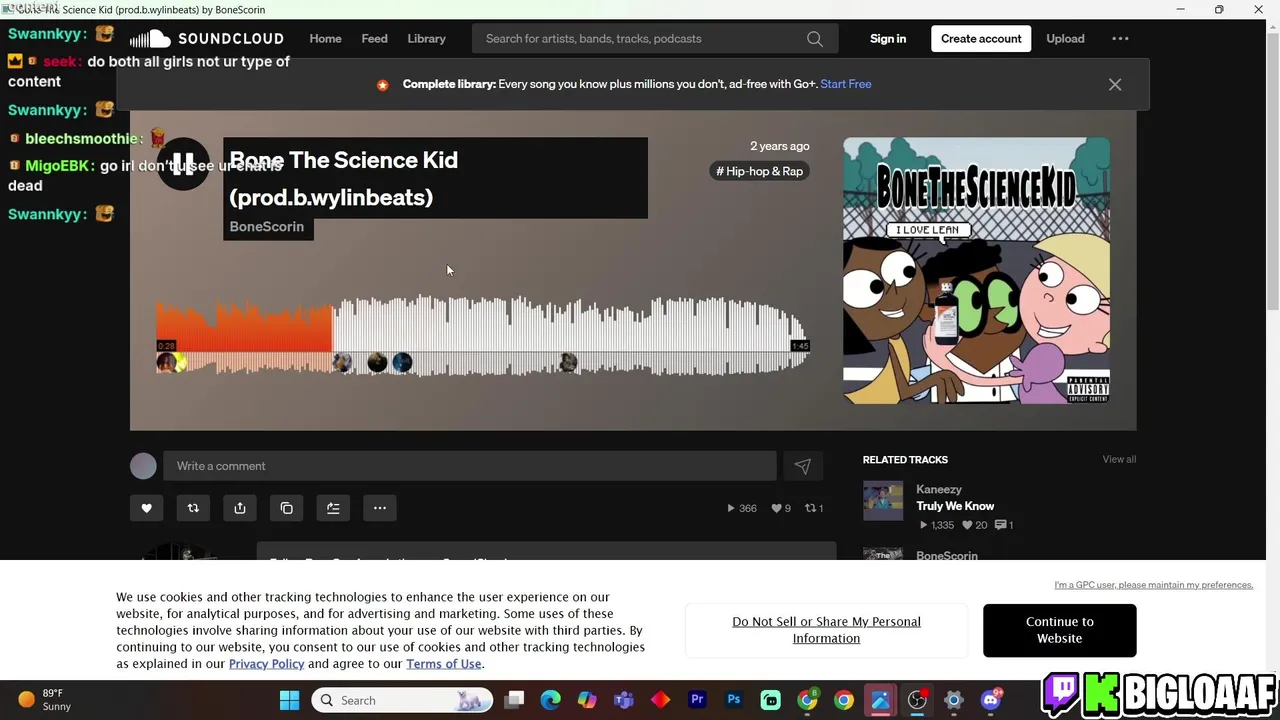This screenshot has height=720, width=1280.
Task: Focus the Write a comment field
Action: pos(470,466)
